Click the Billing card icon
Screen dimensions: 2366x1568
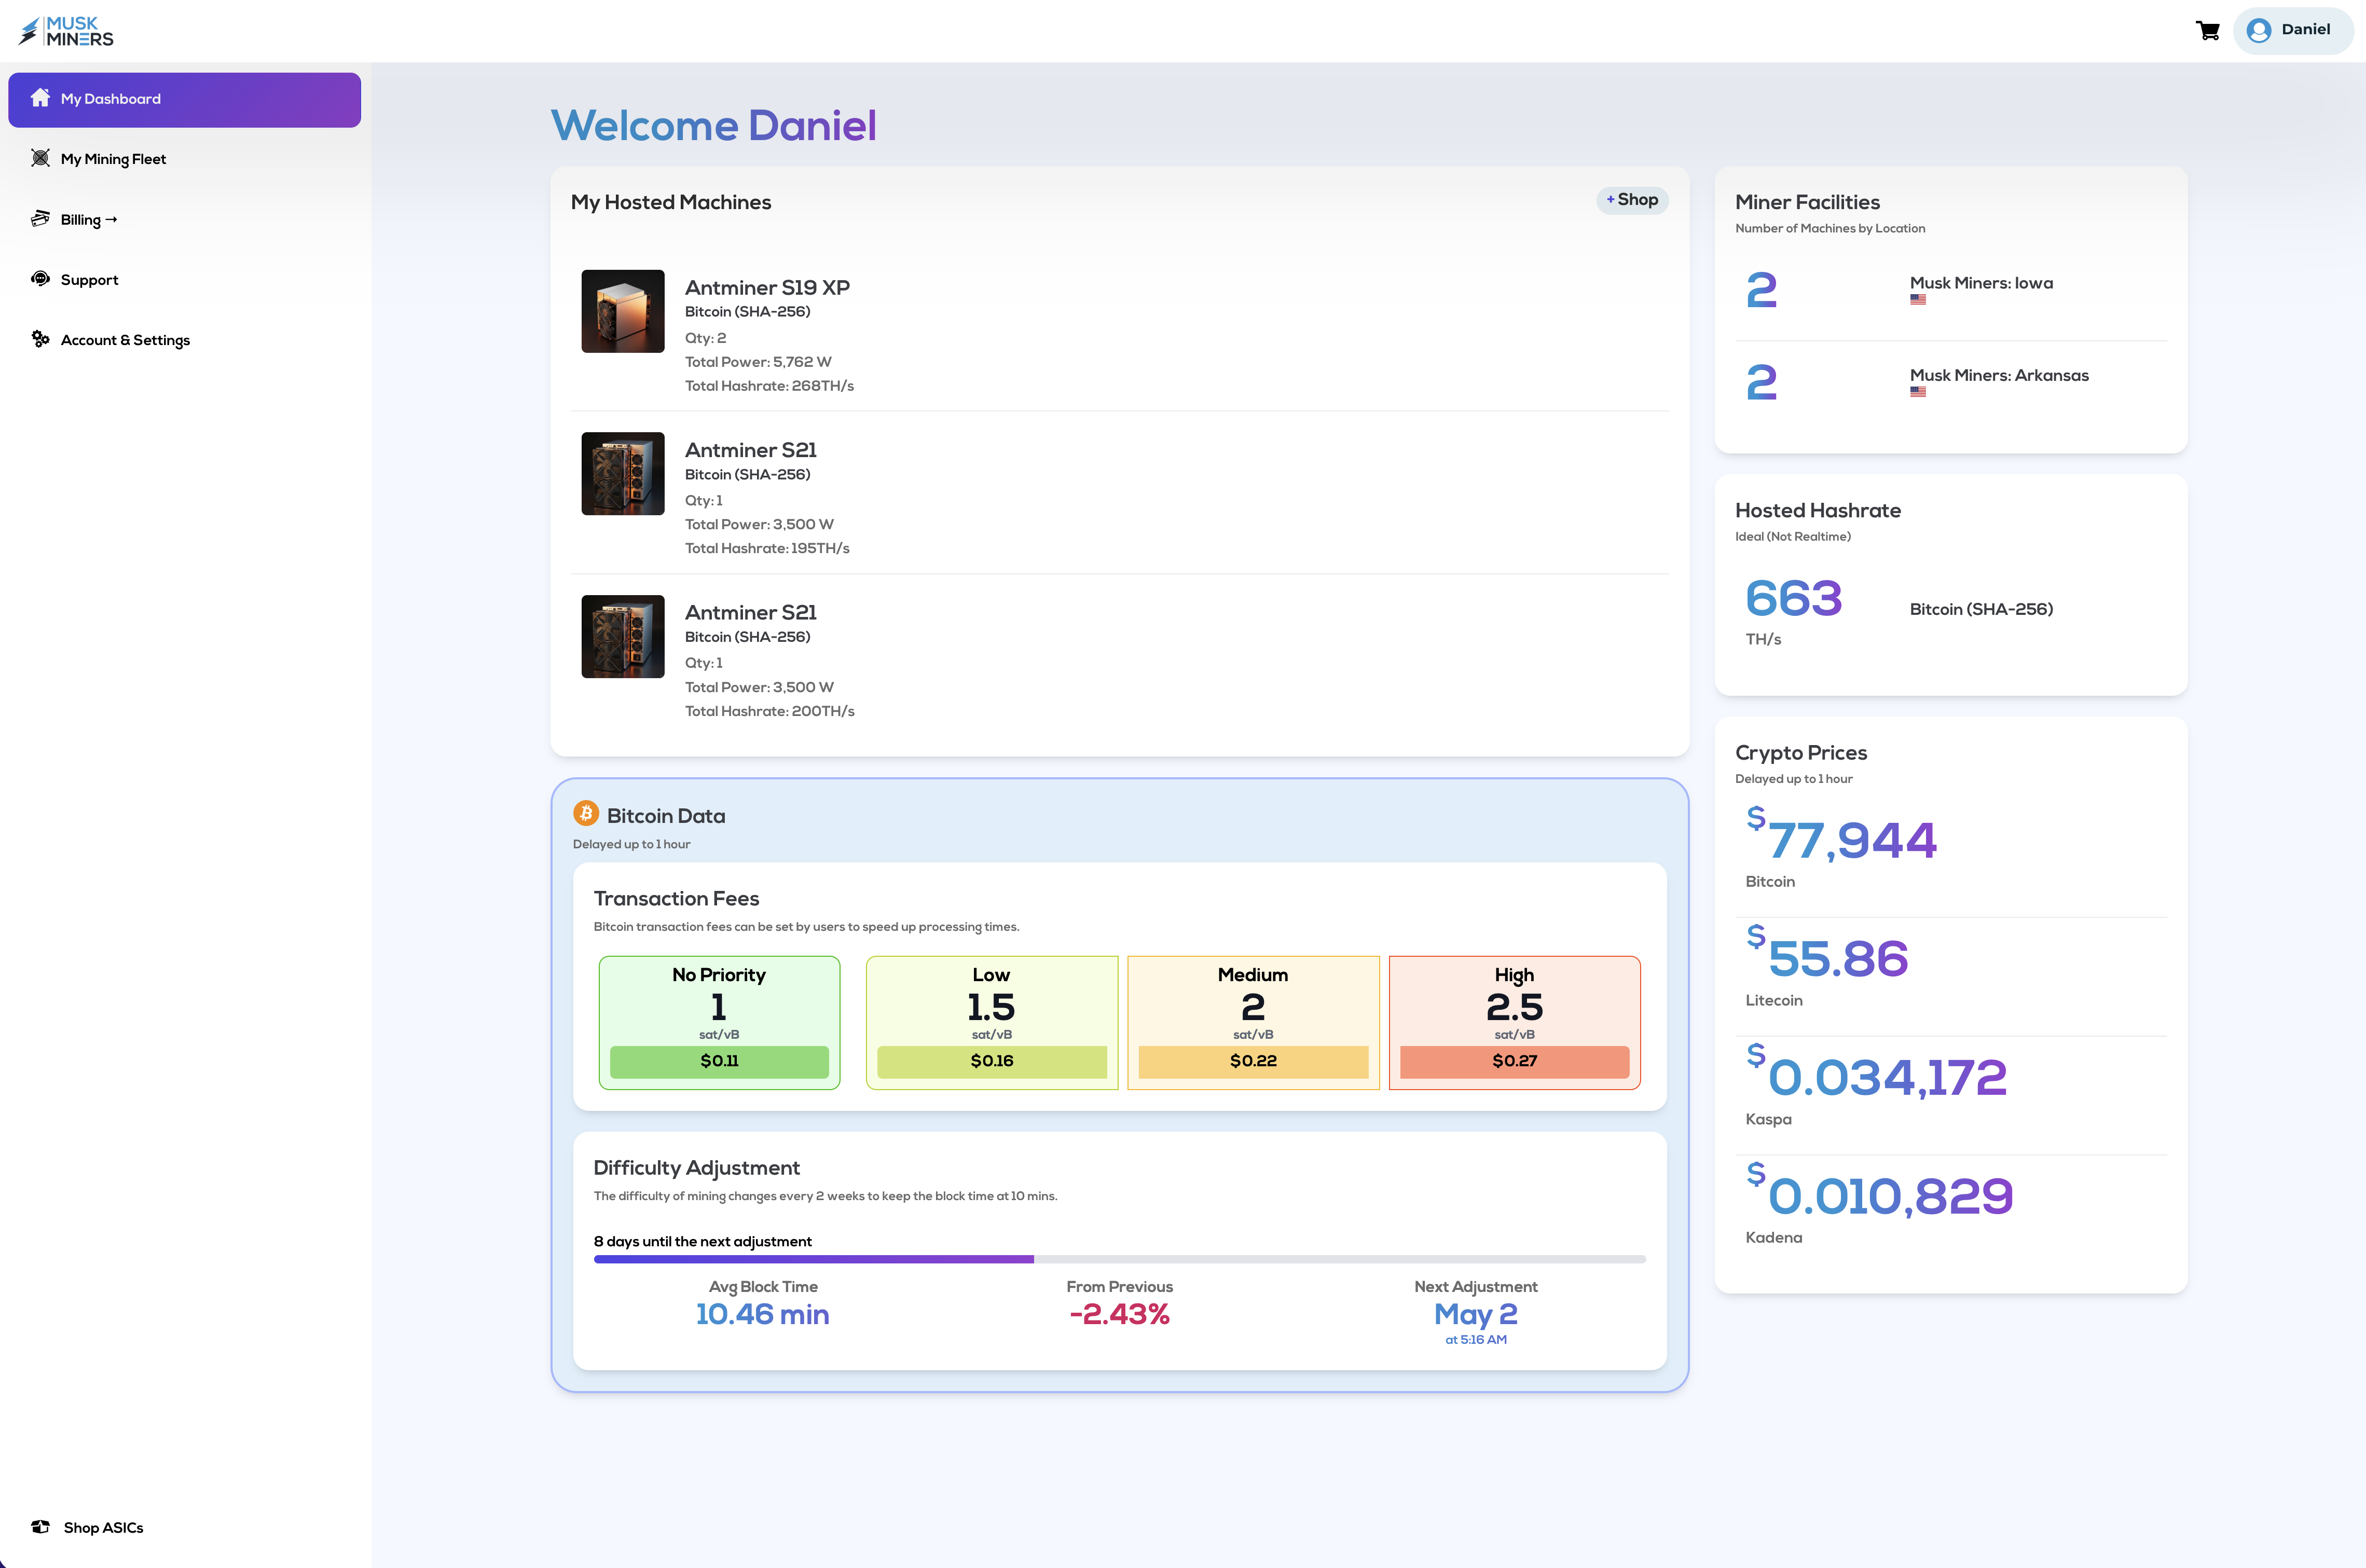[40, 218]
